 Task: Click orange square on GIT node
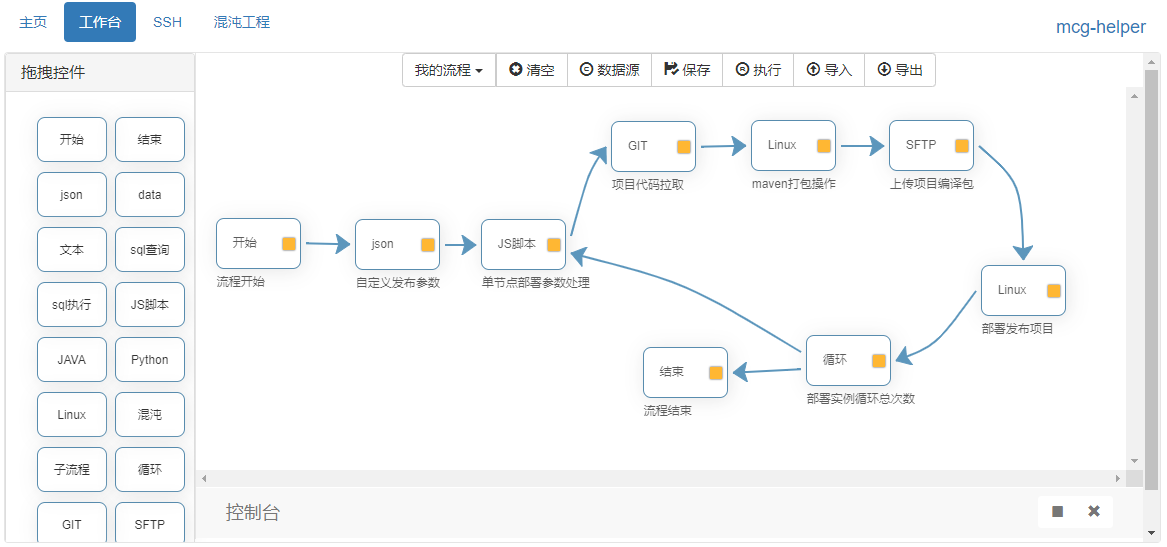(x=684, y=147)
